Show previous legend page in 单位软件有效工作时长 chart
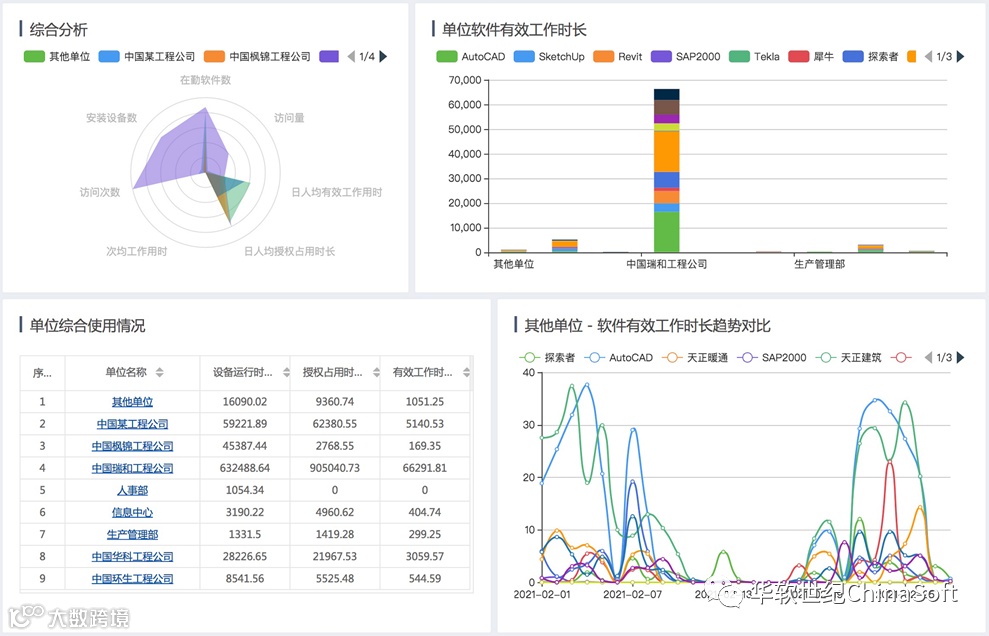The height and width of the screenshot is (636, 989). pyautogui.click(x=928, y=57)
